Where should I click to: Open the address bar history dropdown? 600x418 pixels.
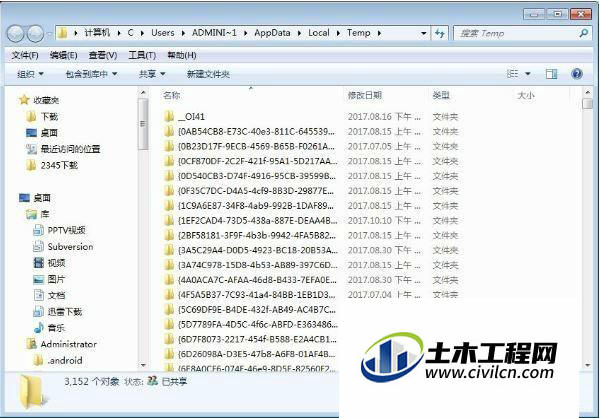pos(423,33)
